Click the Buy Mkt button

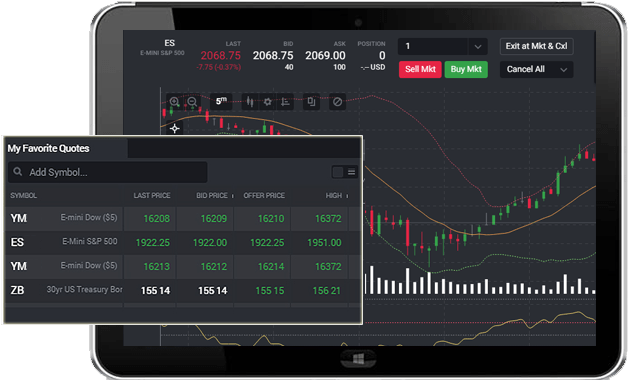(466, 69)
